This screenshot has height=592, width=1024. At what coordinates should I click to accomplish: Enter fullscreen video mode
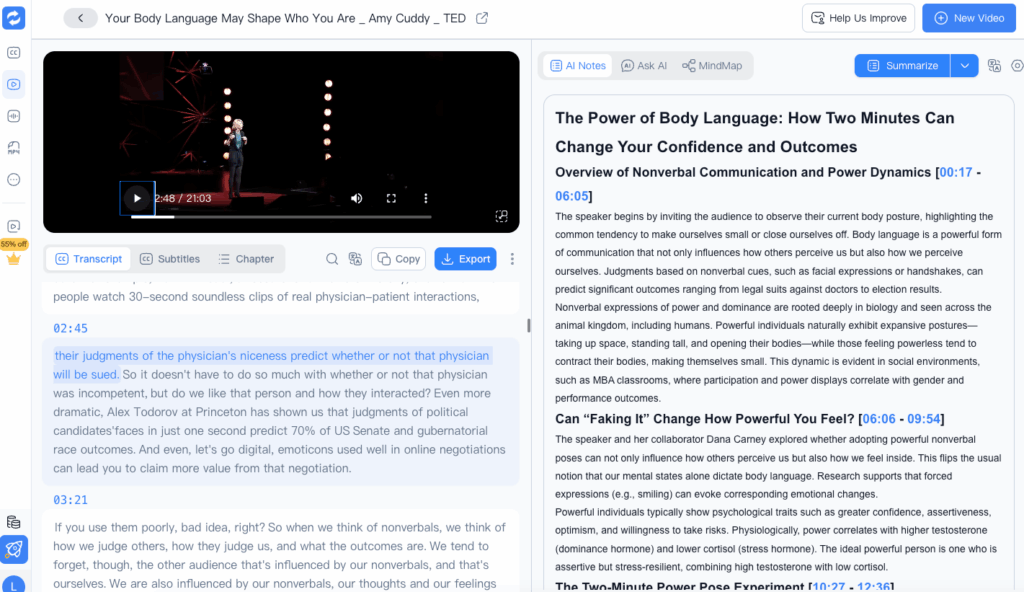(391, 198)
